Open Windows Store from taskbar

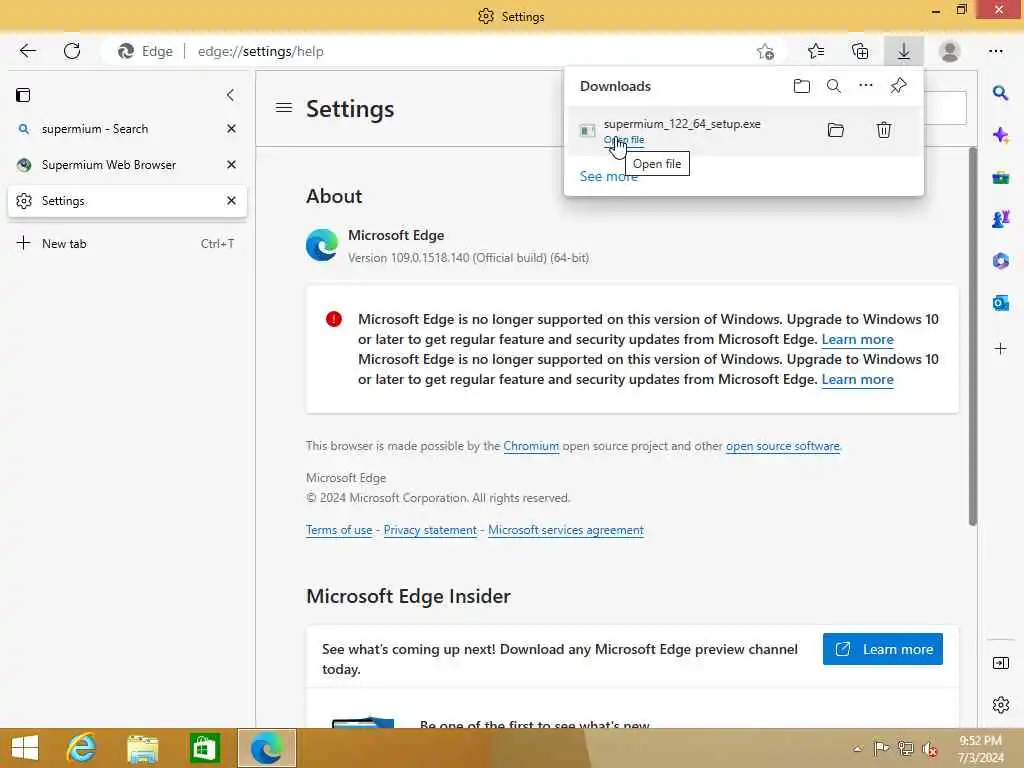coord(204,748)
